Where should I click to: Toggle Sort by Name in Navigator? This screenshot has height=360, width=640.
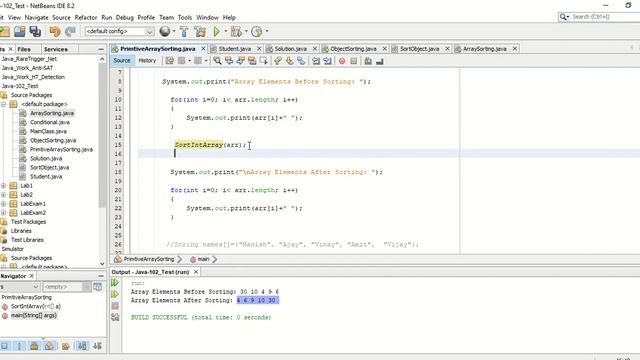[x=82, y=346]
